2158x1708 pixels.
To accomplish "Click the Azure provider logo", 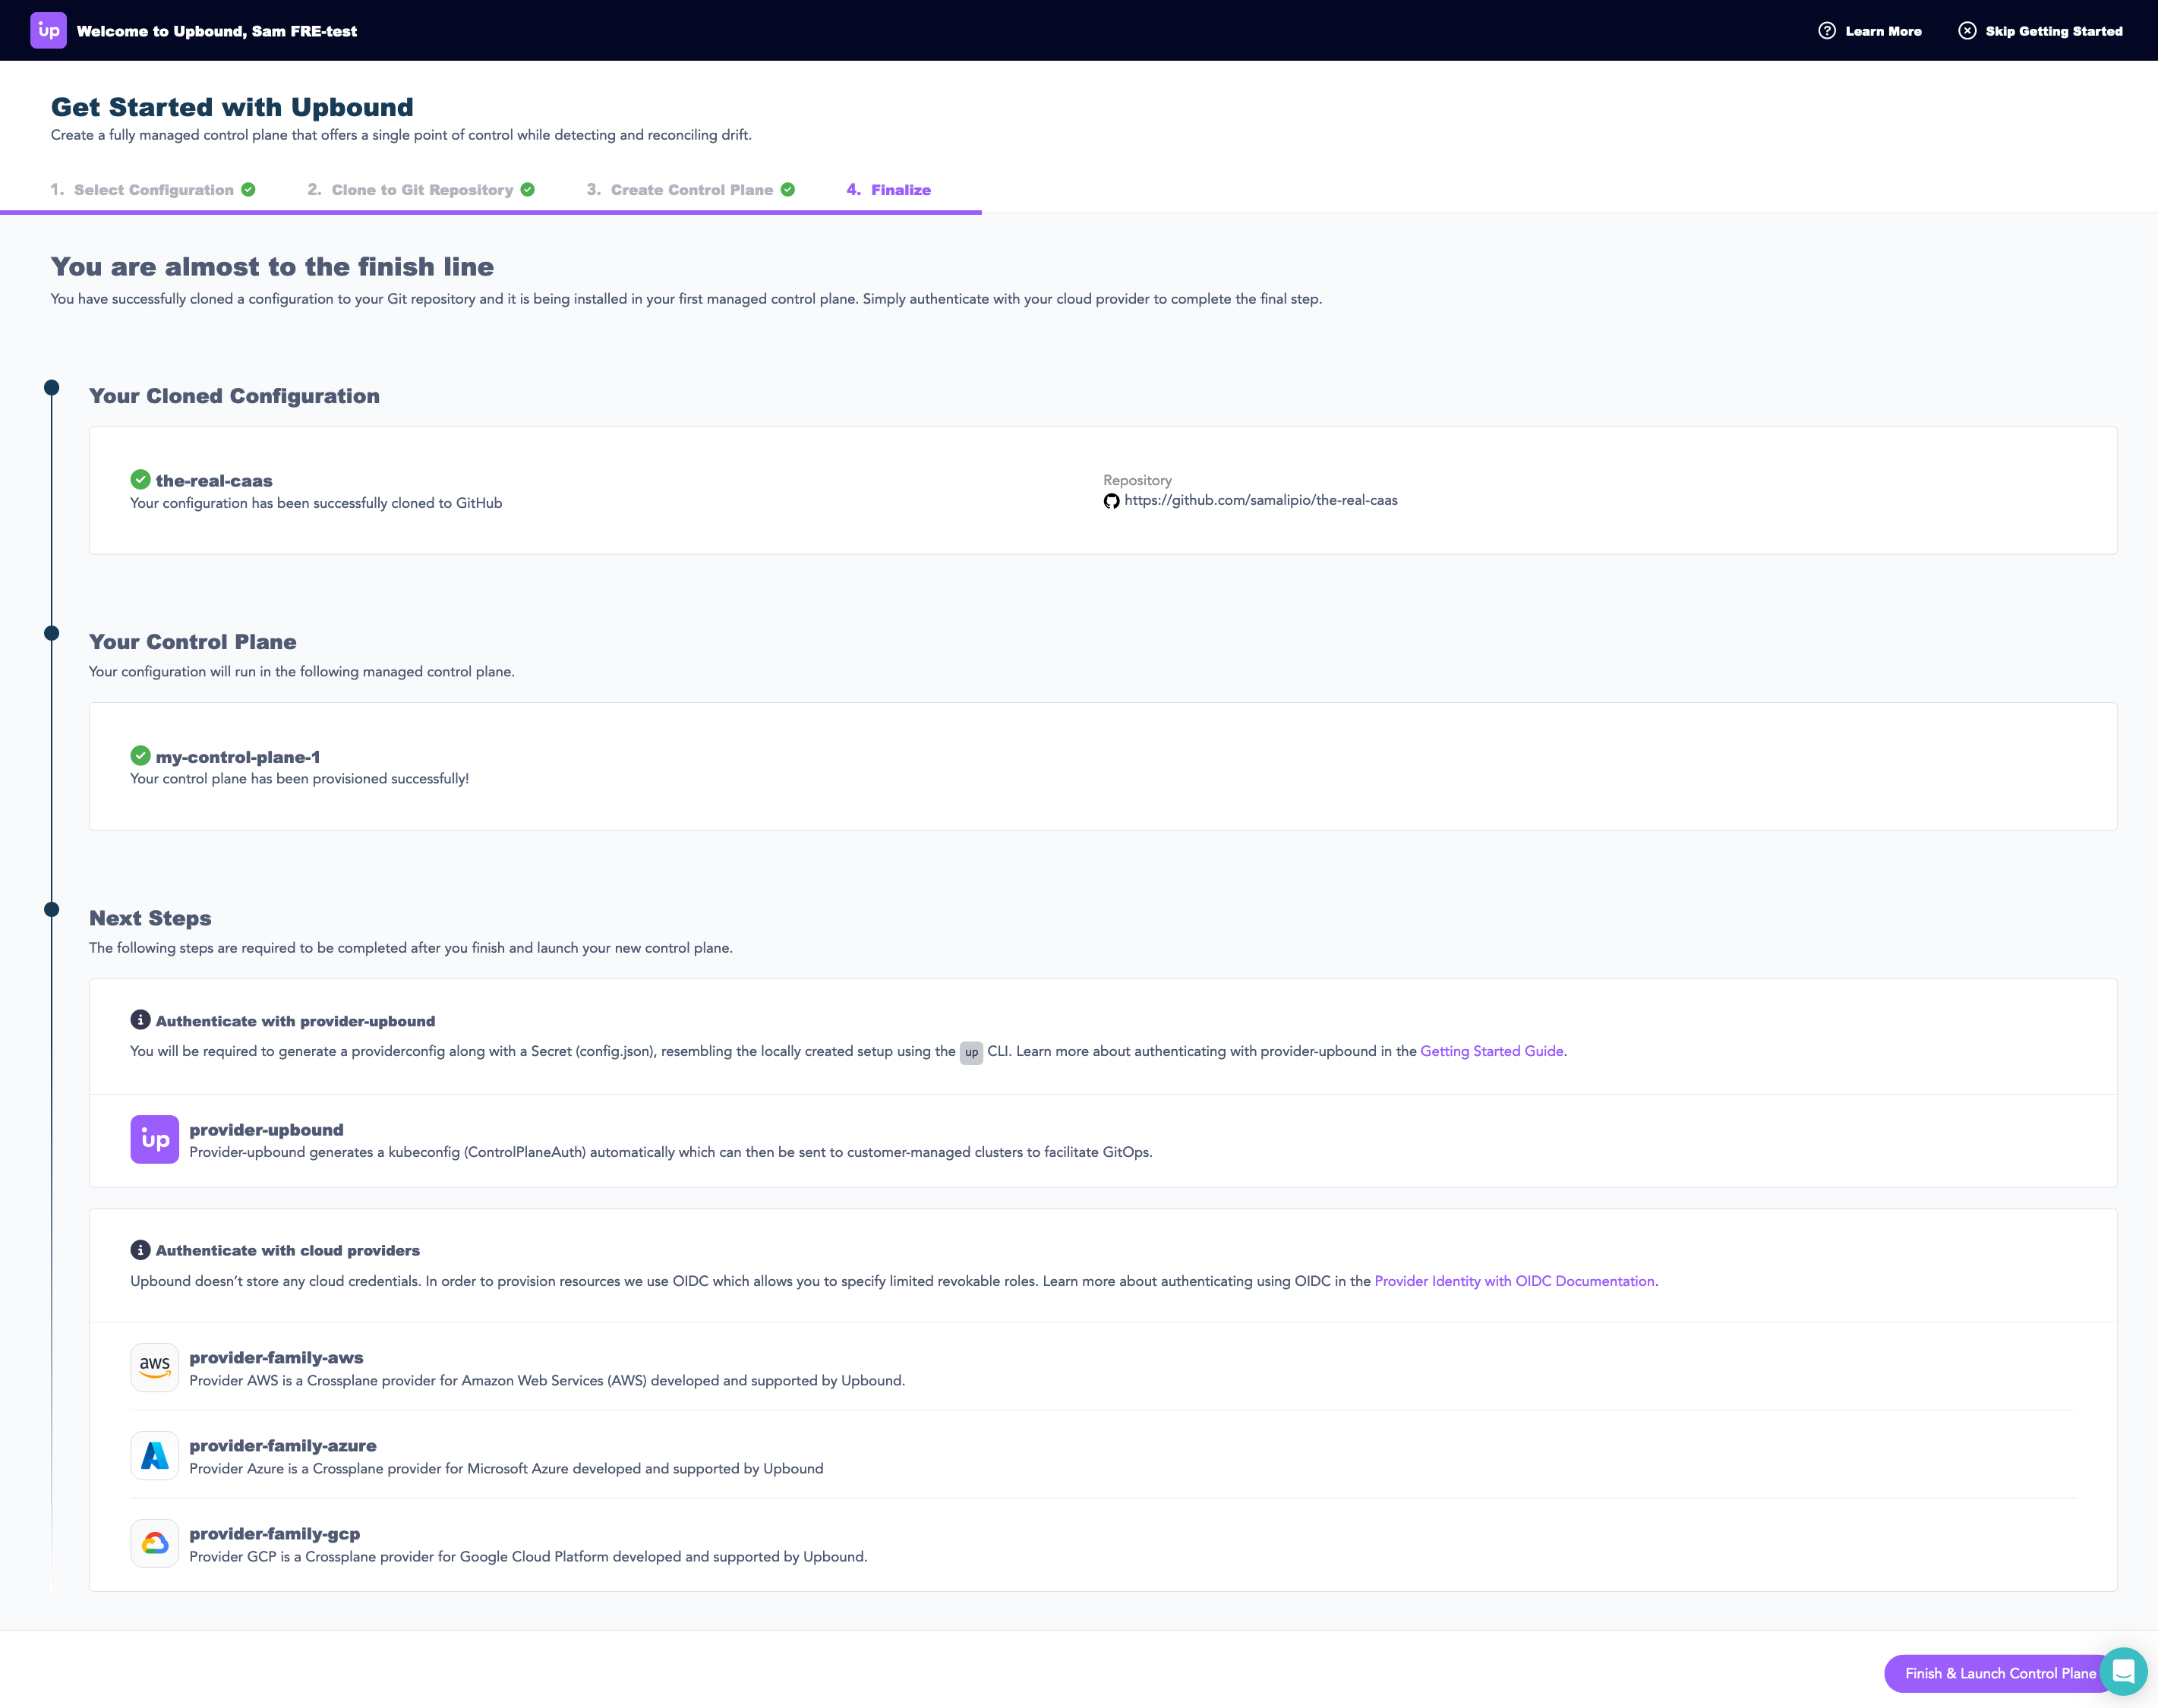I will coord(154,1455).
